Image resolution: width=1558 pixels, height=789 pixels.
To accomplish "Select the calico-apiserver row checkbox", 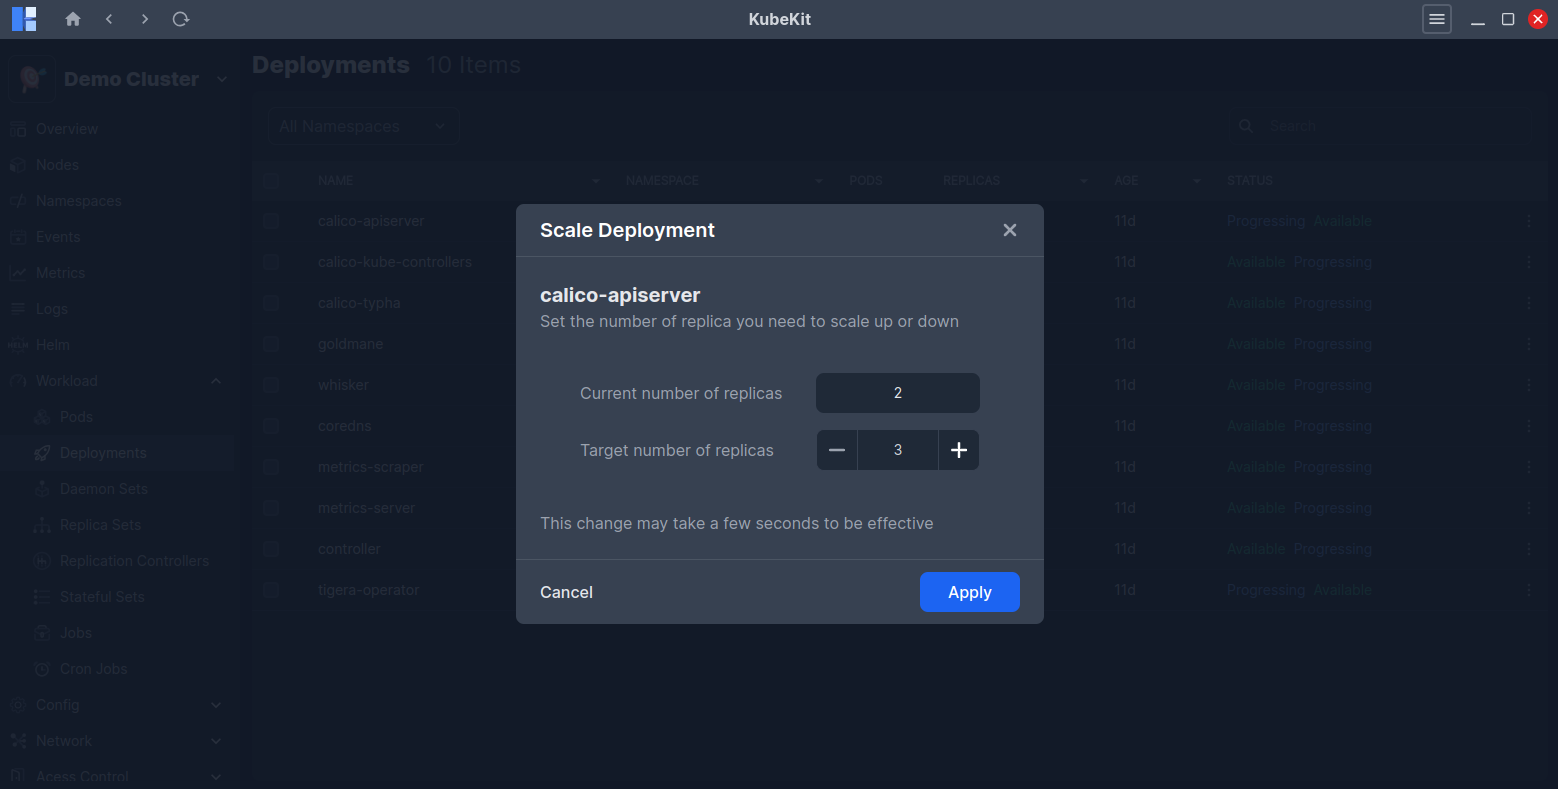I will click(271, 221).
